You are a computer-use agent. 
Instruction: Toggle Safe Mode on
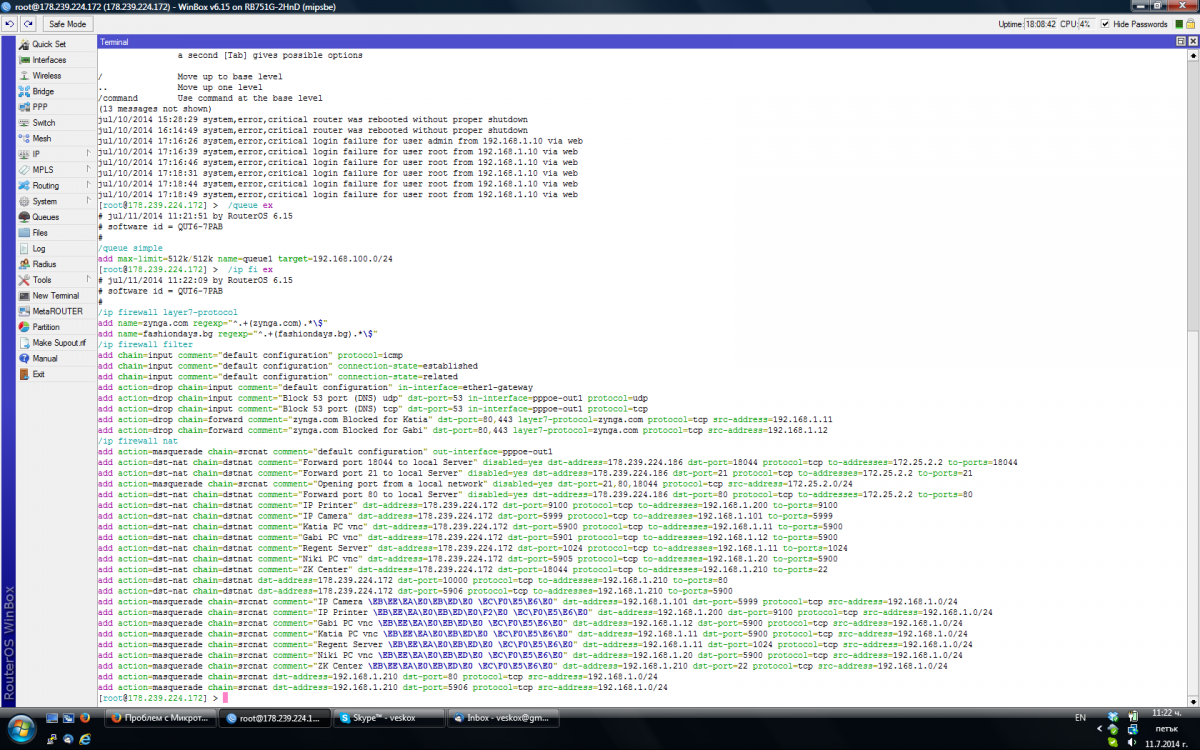[67, 23]
